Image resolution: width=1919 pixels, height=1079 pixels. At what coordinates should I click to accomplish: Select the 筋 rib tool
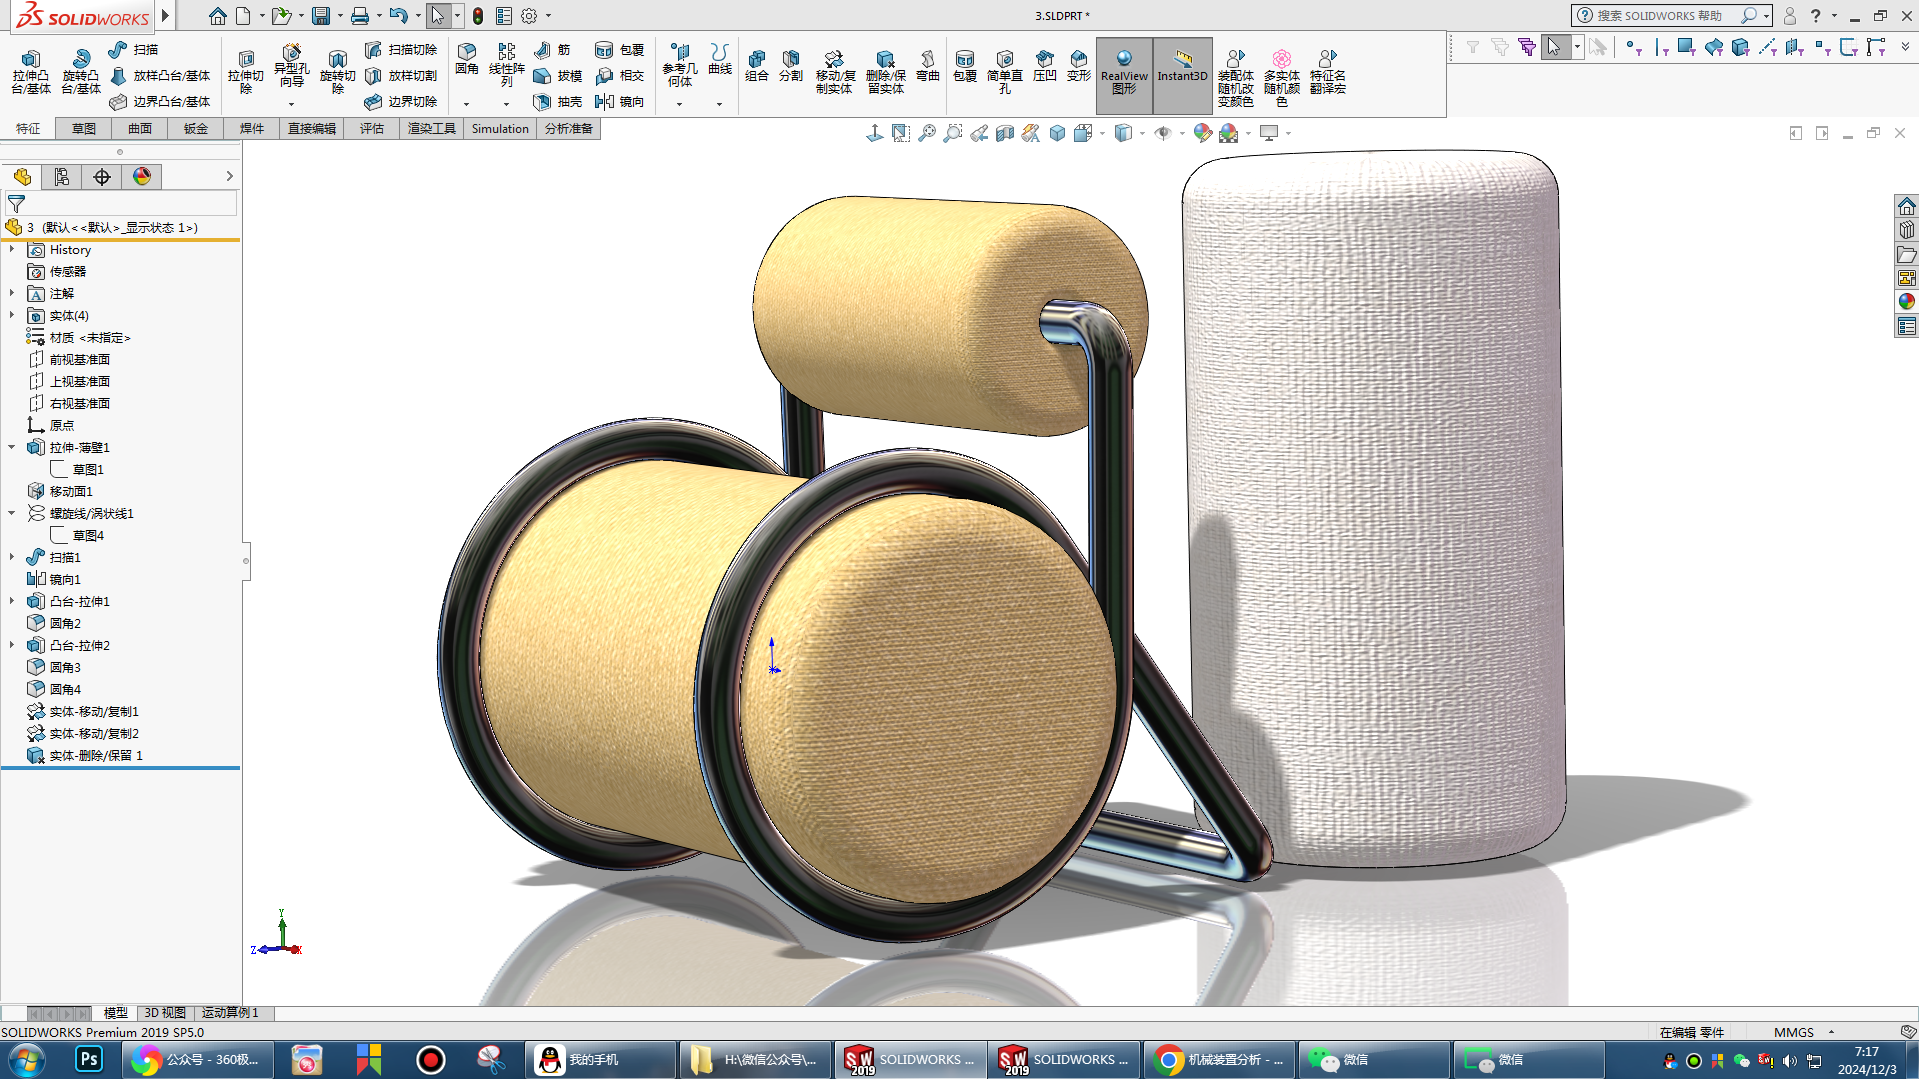coord(553,50)
